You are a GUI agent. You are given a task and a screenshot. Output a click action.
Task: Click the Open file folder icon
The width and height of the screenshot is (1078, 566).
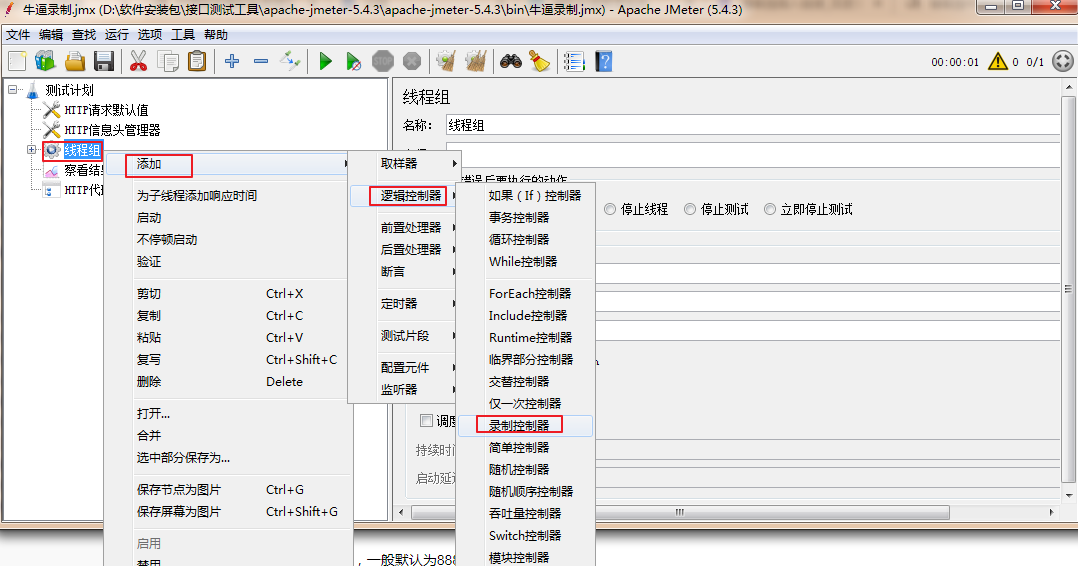pos(75,62)
